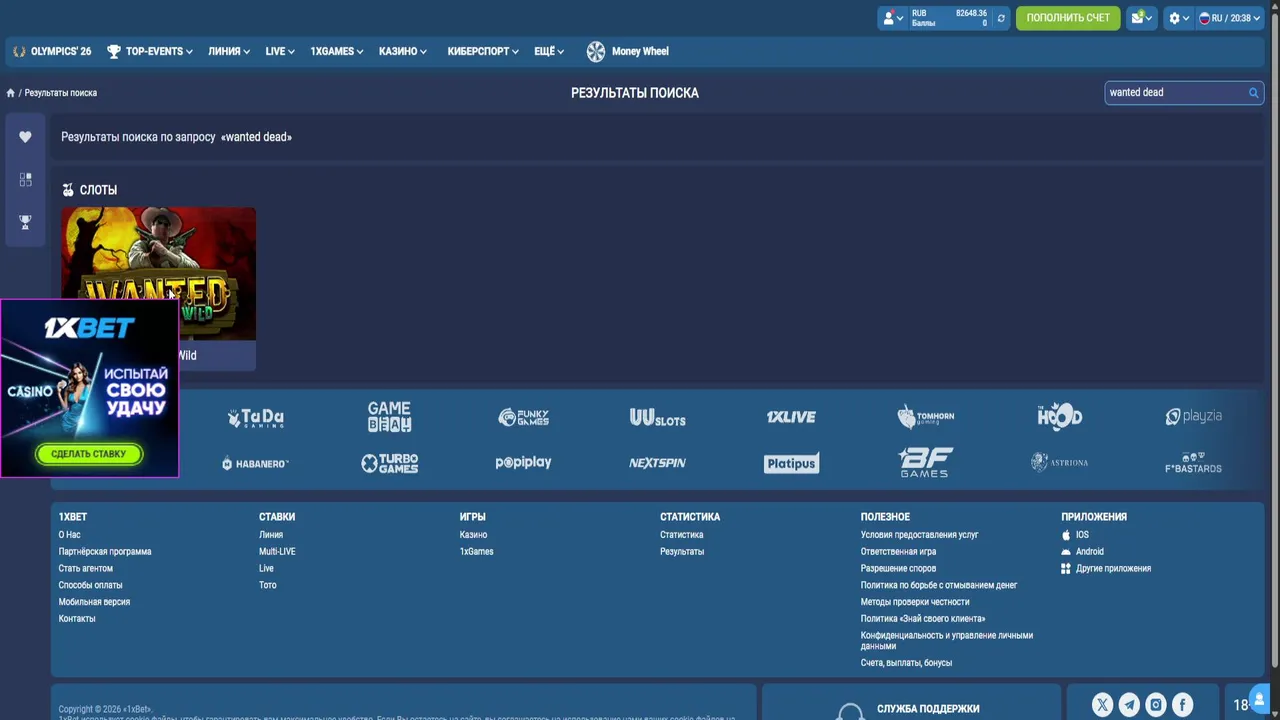The image size is (1280, 720).
Task: Open the Game Beat provider logo
Action: (x=389, y=416)
